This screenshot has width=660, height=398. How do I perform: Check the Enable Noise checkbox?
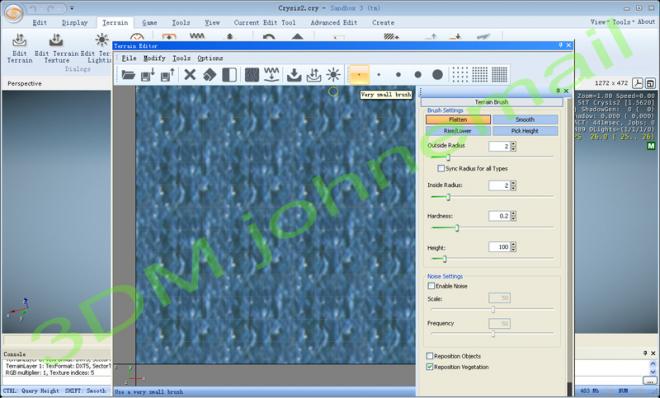[x=431, y=286]
